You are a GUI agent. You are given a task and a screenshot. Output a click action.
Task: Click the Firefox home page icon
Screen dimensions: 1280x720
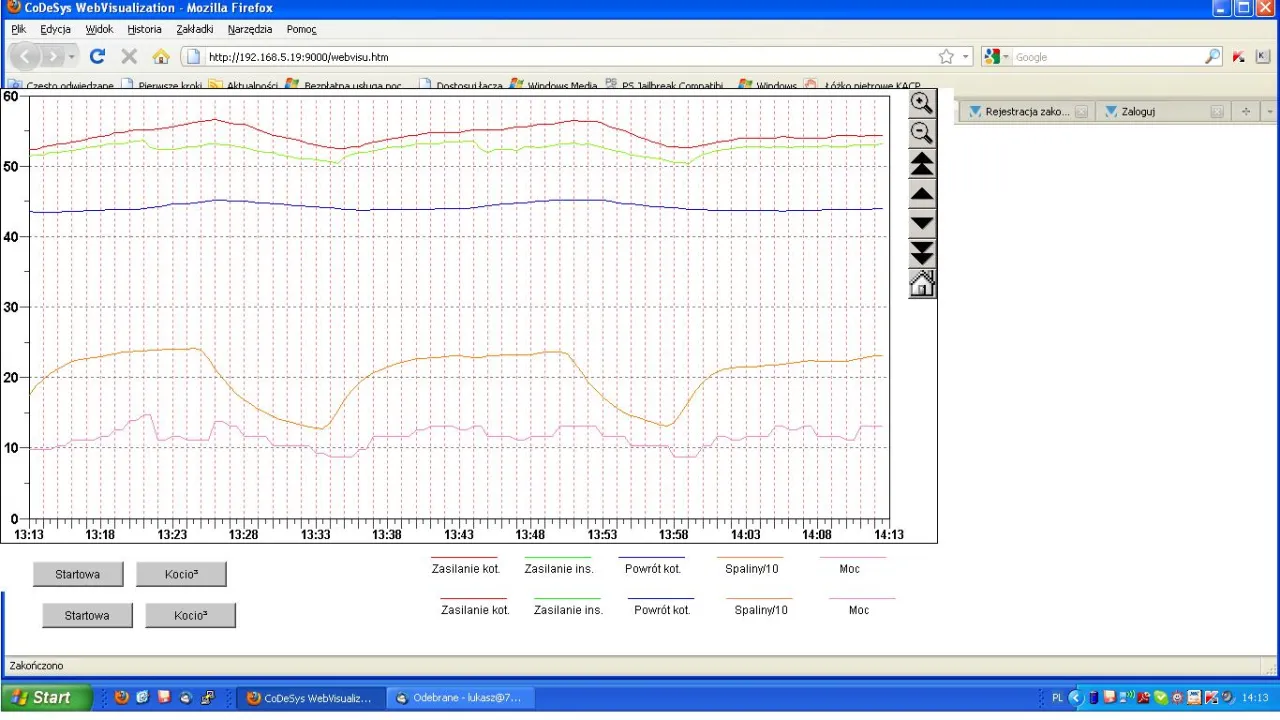(160, 57)
